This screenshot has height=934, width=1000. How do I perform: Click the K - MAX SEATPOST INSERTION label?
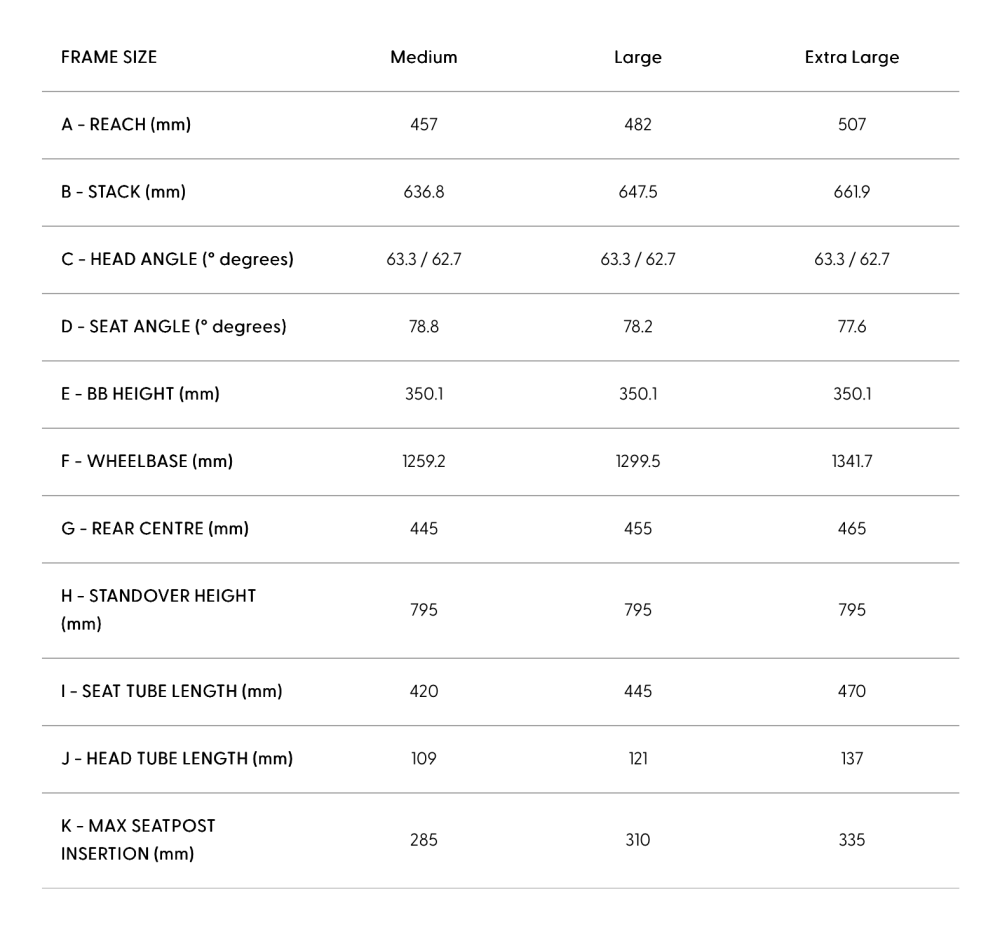pos(138,840)
